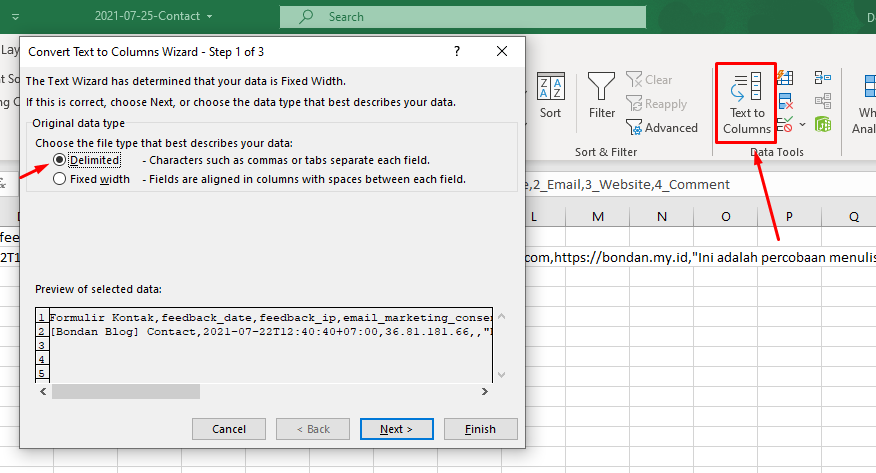Click the Cancel button in wizard
This screenshot has height=473, width=876.
[x=229, y=429]
